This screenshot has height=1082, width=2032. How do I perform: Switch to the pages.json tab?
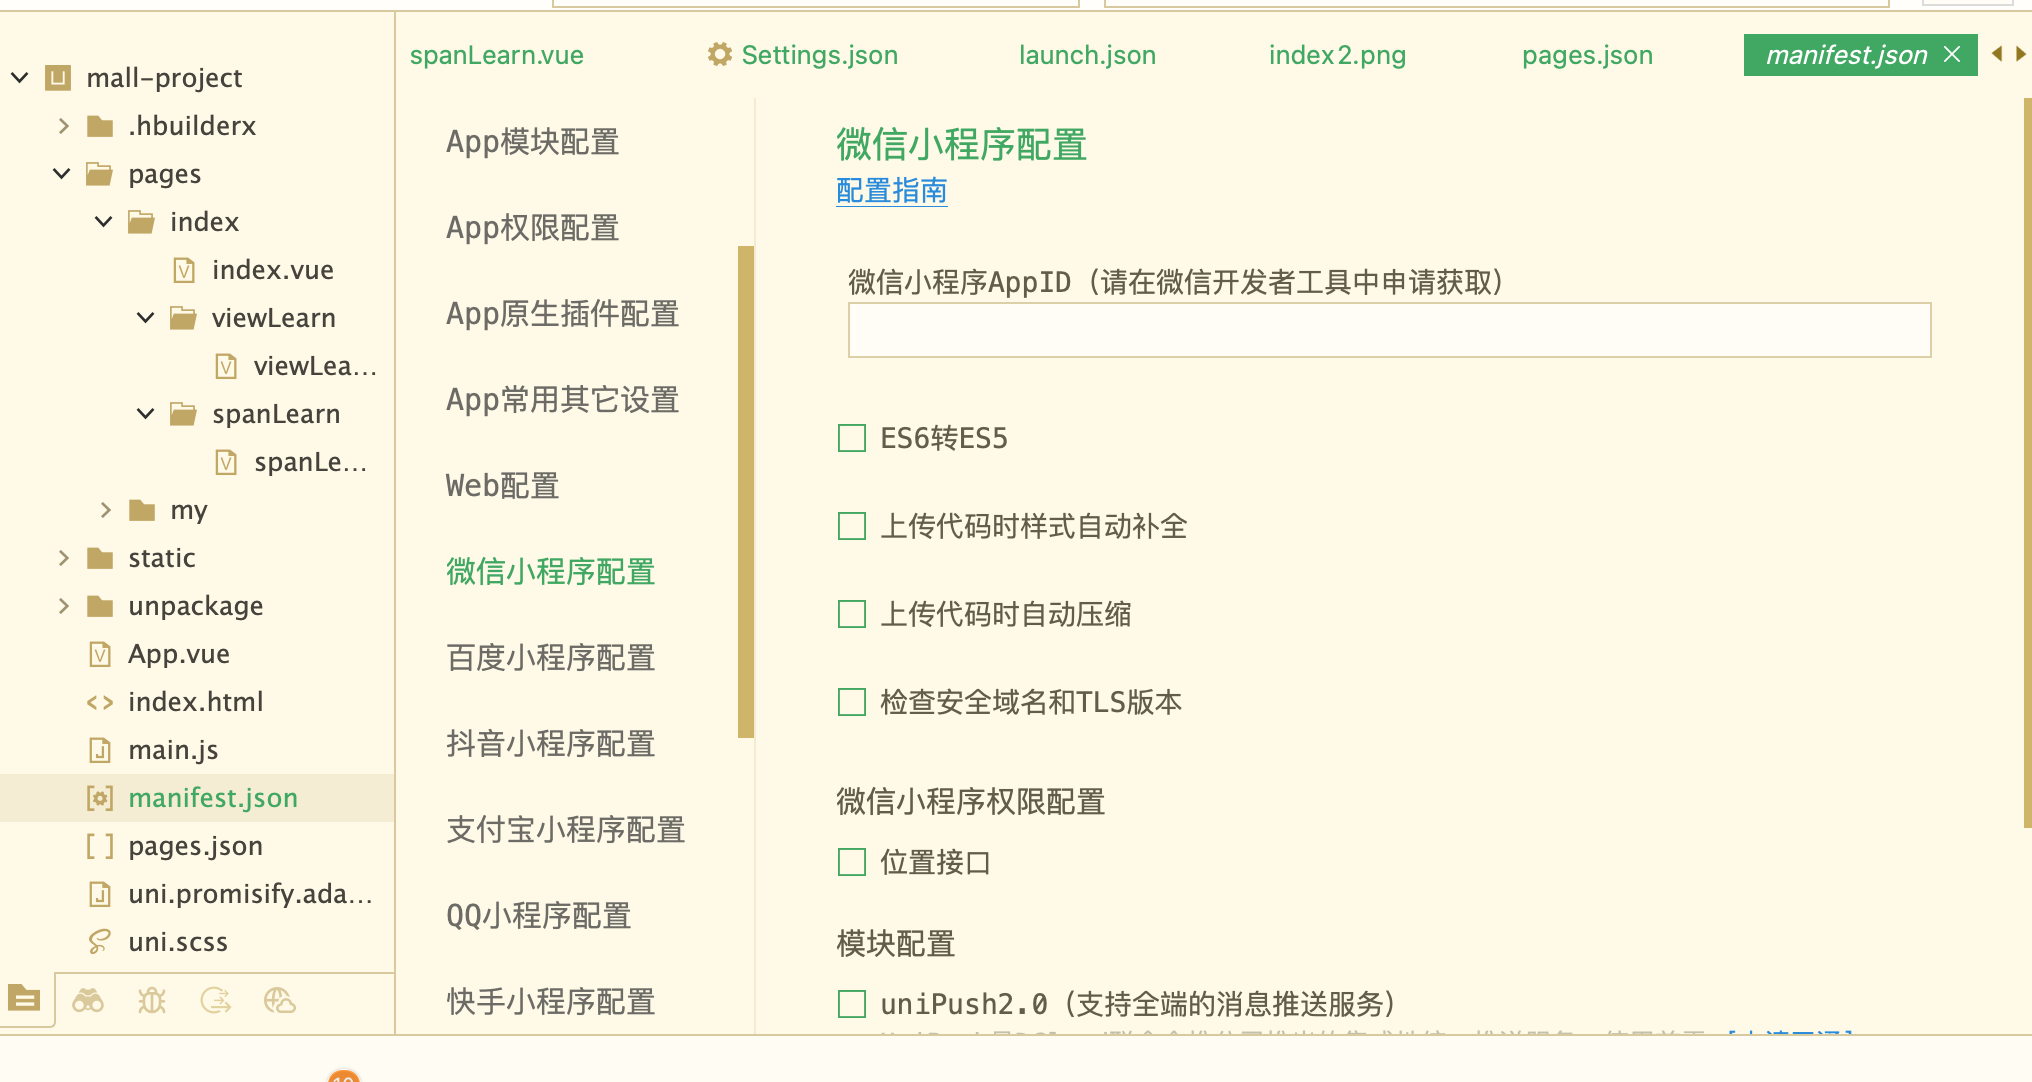coord(1587,55)
